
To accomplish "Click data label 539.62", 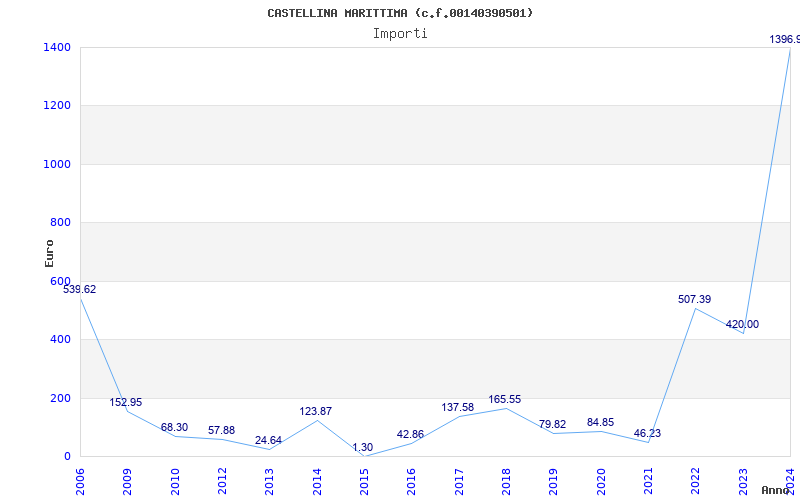I will (x=79, y=289).
